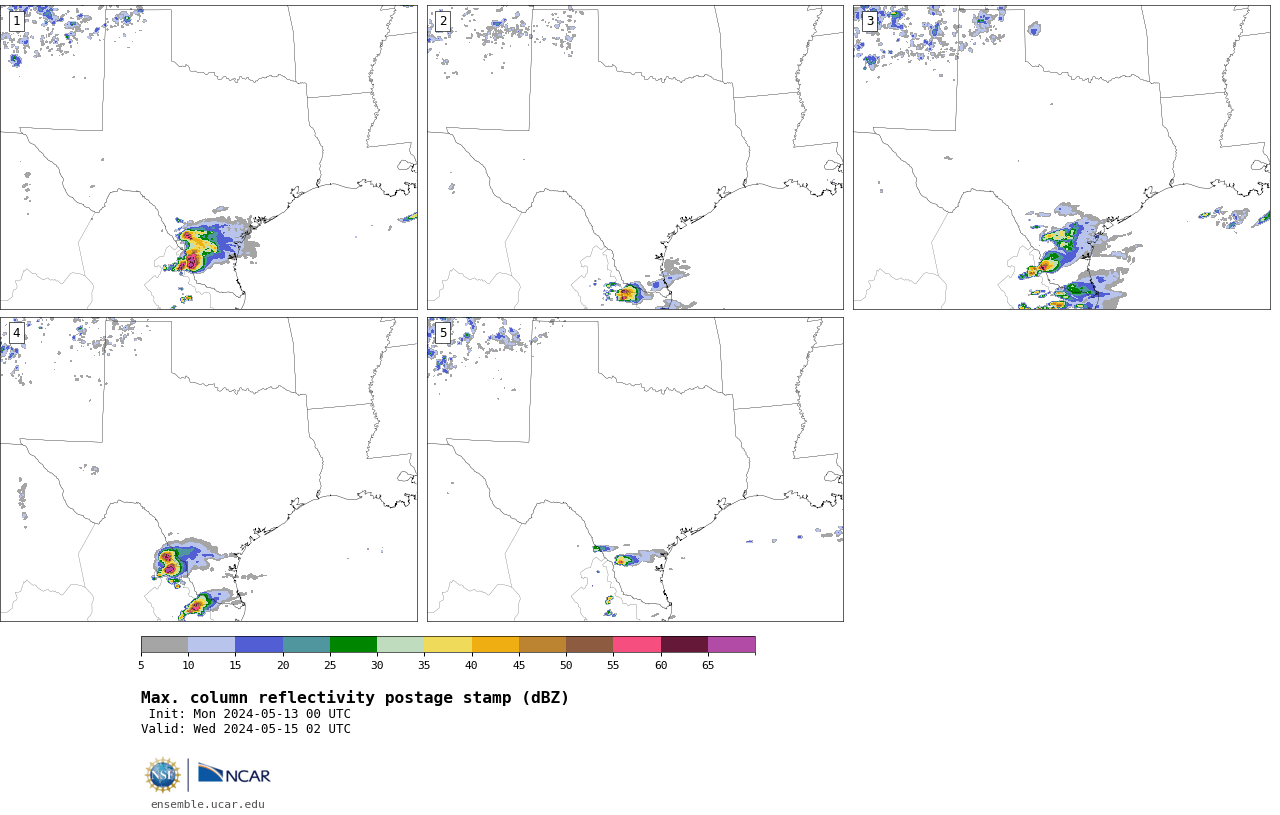Click the dark green 25-30 dBZ swatch
1280x815 pixels.
tap(353, 644)
